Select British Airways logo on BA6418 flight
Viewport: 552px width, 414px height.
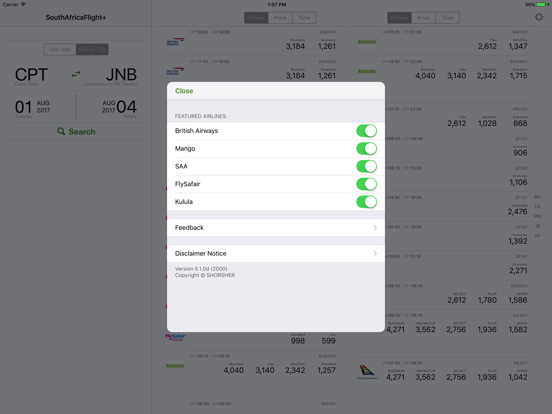[175, 42]
